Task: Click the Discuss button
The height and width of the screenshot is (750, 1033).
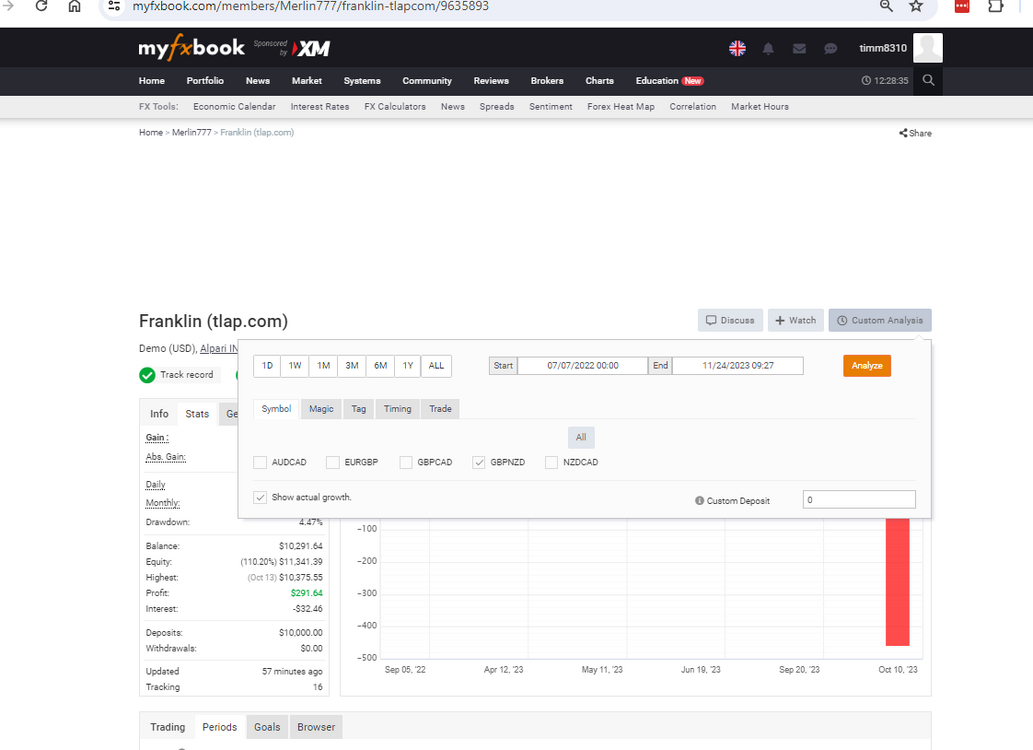Action: pyautogui.click(x=730, y=320)
